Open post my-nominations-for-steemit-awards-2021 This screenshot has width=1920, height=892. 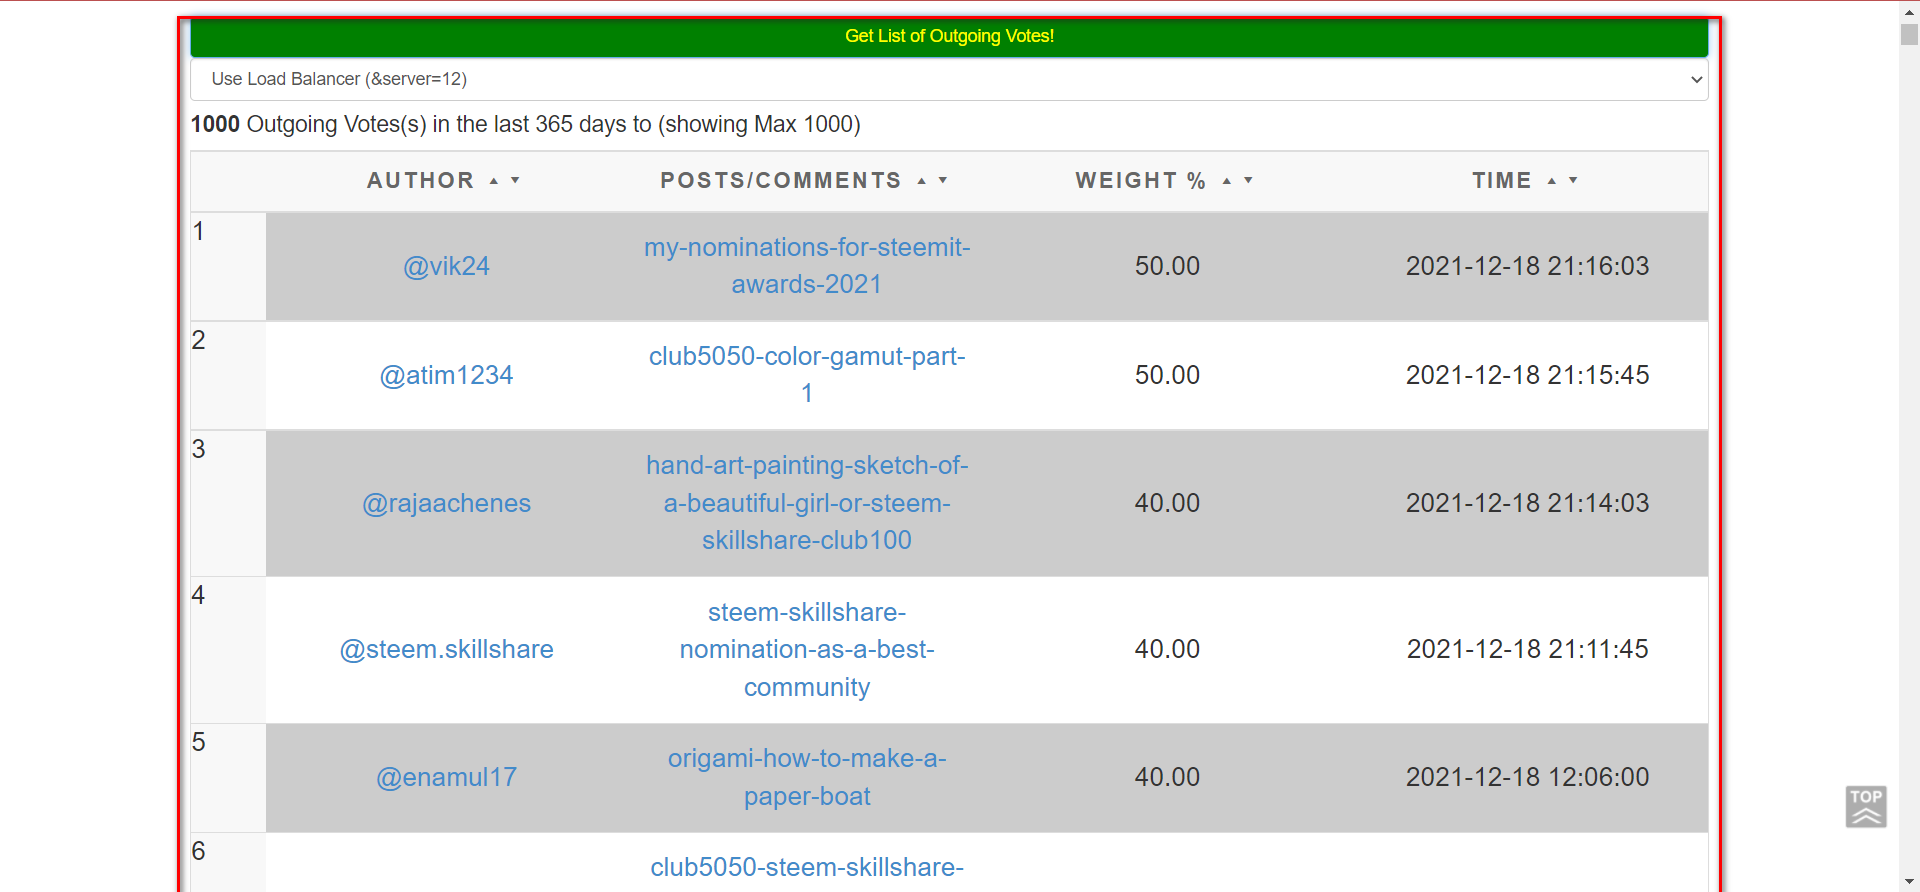point(807,266)
